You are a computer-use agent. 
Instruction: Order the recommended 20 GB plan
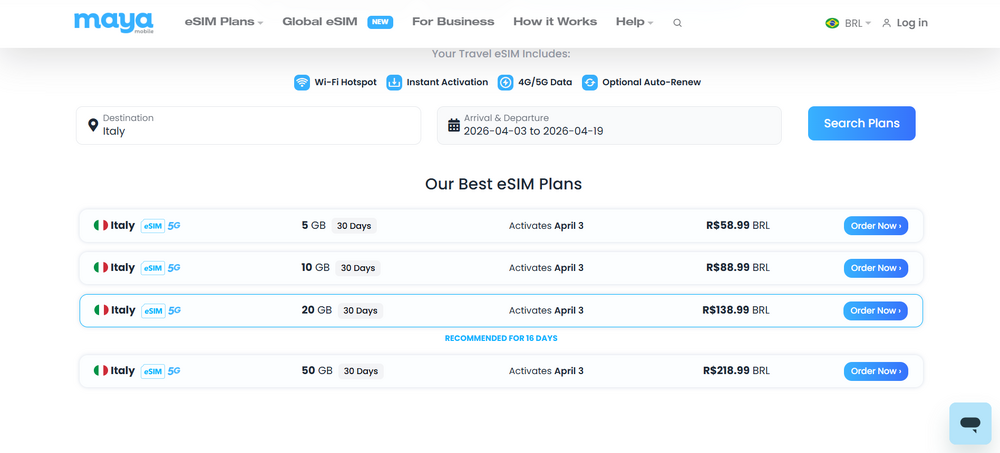875,311
